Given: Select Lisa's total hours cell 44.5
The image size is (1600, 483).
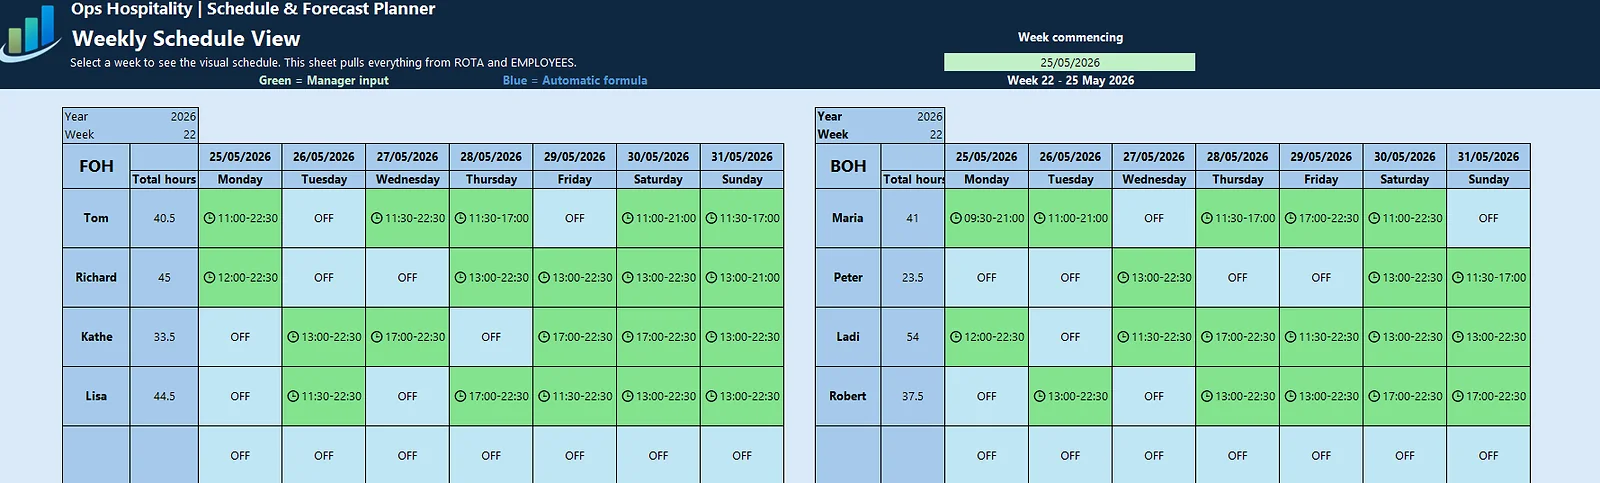Looking at the screenshot, I should coord(164,396).
